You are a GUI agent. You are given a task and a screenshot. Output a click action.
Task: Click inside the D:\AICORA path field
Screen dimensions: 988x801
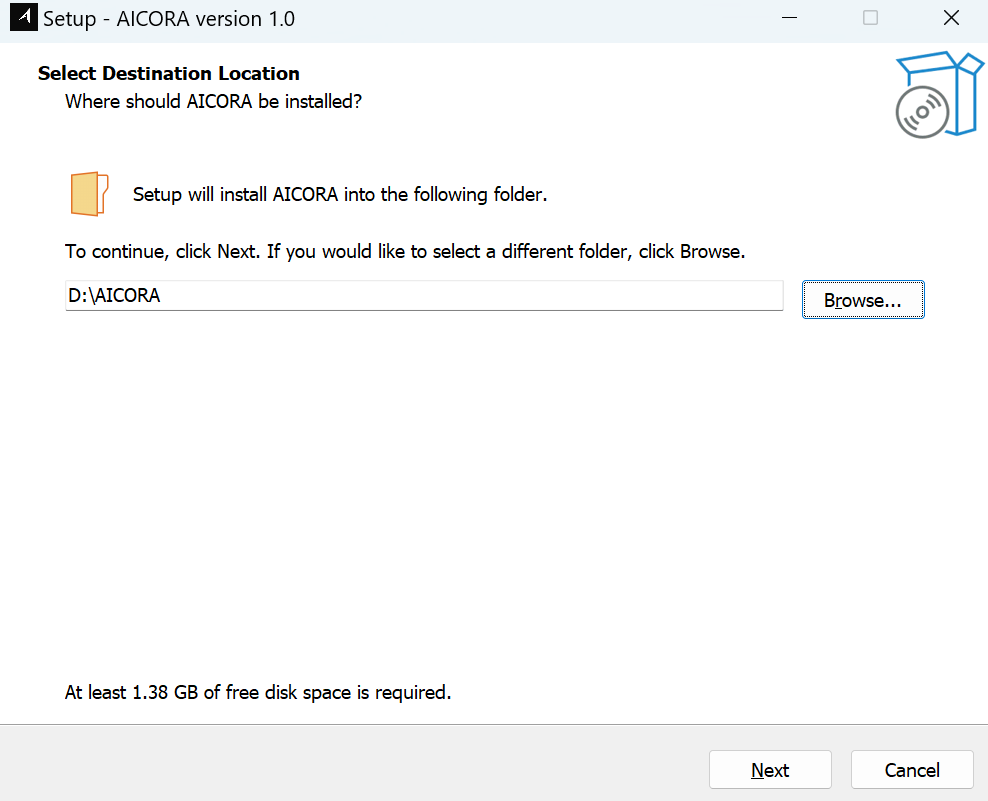pos(300,296)
